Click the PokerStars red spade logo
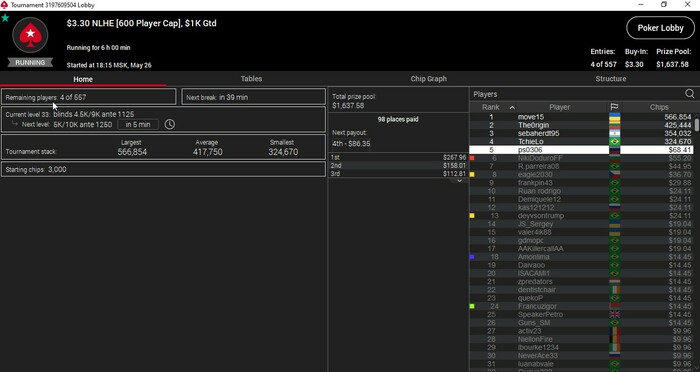 coord(30,35)
